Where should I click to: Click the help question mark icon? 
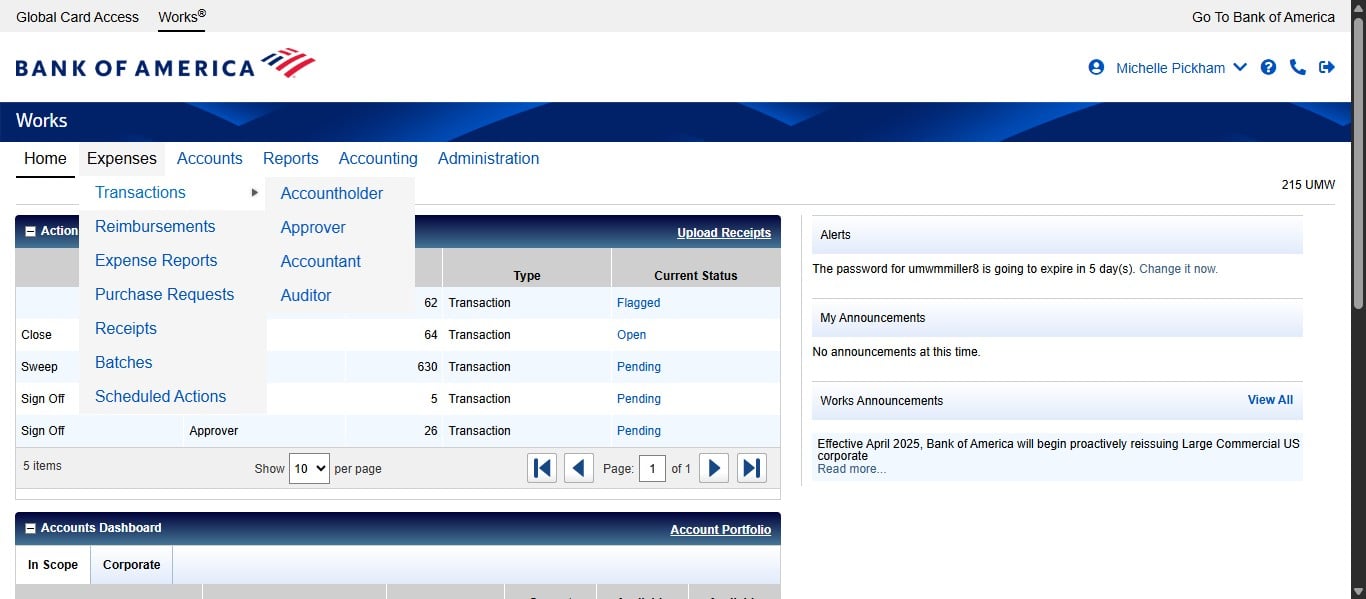pyautogui.click(x=1268, y=68)
